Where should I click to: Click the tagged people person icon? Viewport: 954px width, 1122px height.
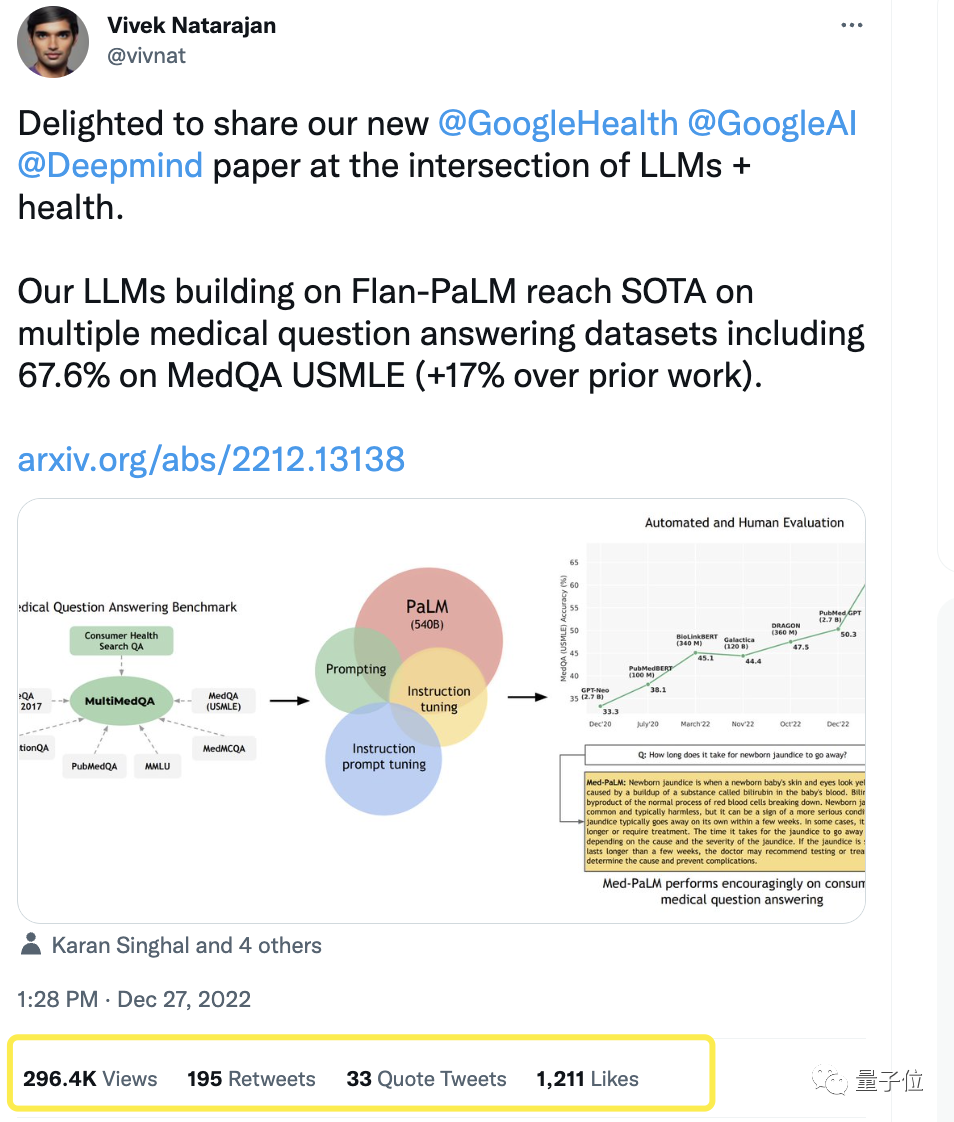click(x=31, y=945)
